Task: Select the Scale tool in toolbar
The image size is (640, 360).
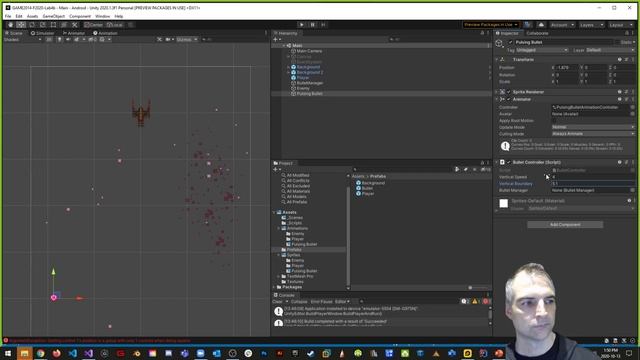Action: tap(42, 25)
